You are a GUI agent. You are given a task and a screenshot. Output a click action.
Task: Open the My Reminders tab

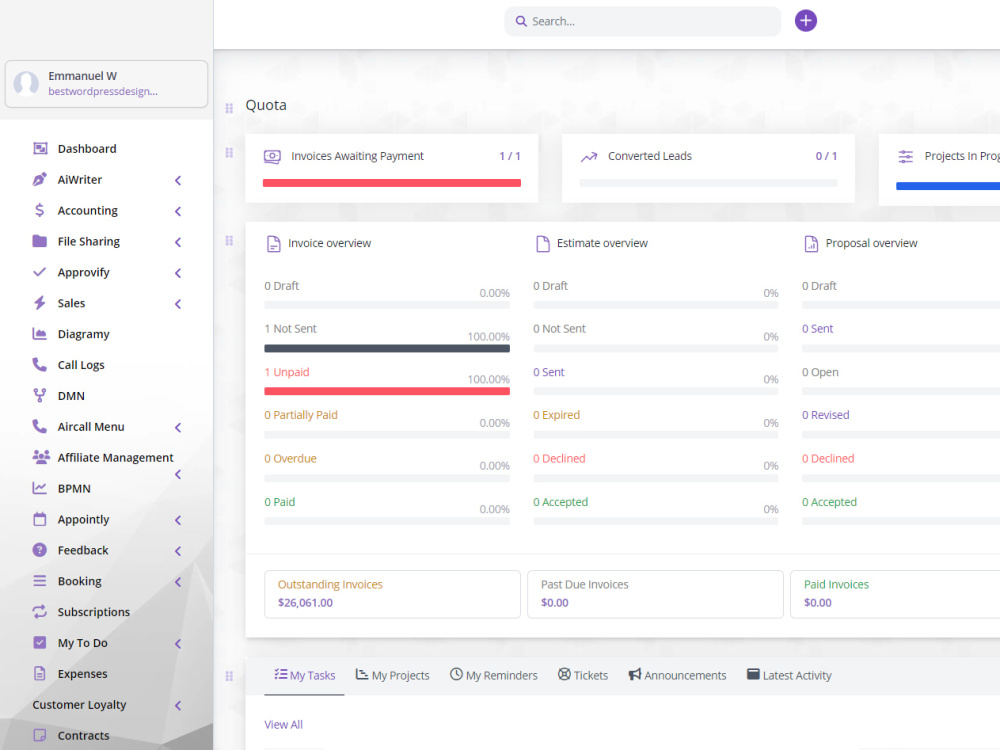(494, 675)
